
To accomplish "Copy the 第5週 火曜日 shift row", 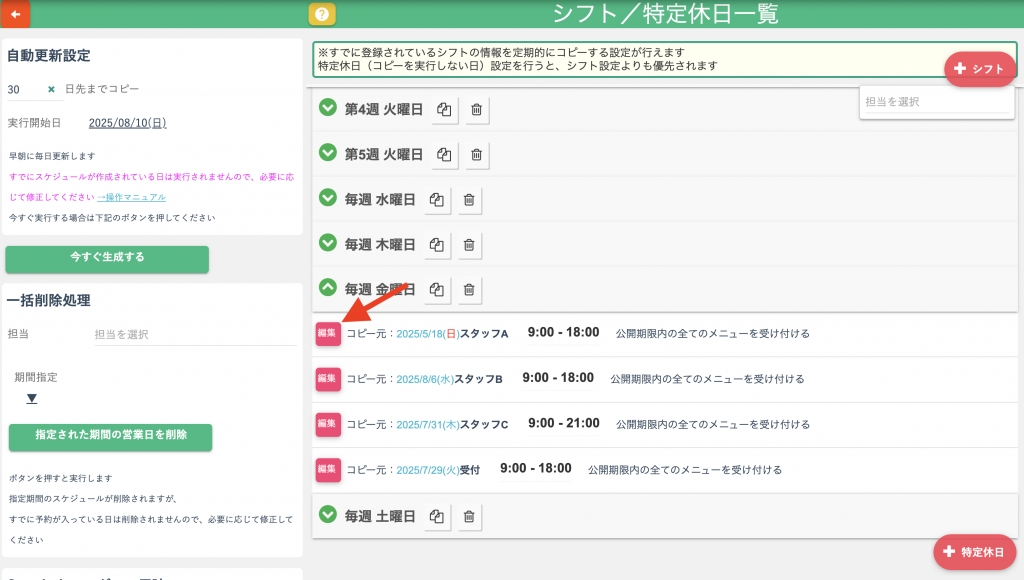I will (x=445, y=154).
